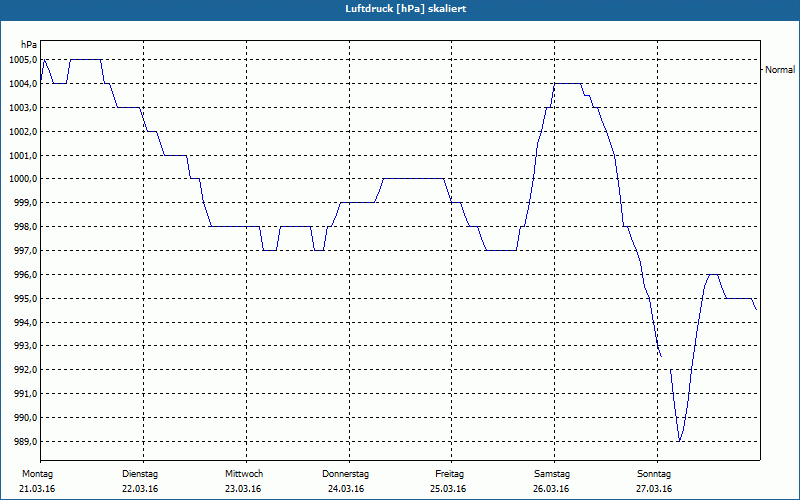Click the 'Montag' day label
The height and width of the screenshot is (500, 800).
point(37,474)
